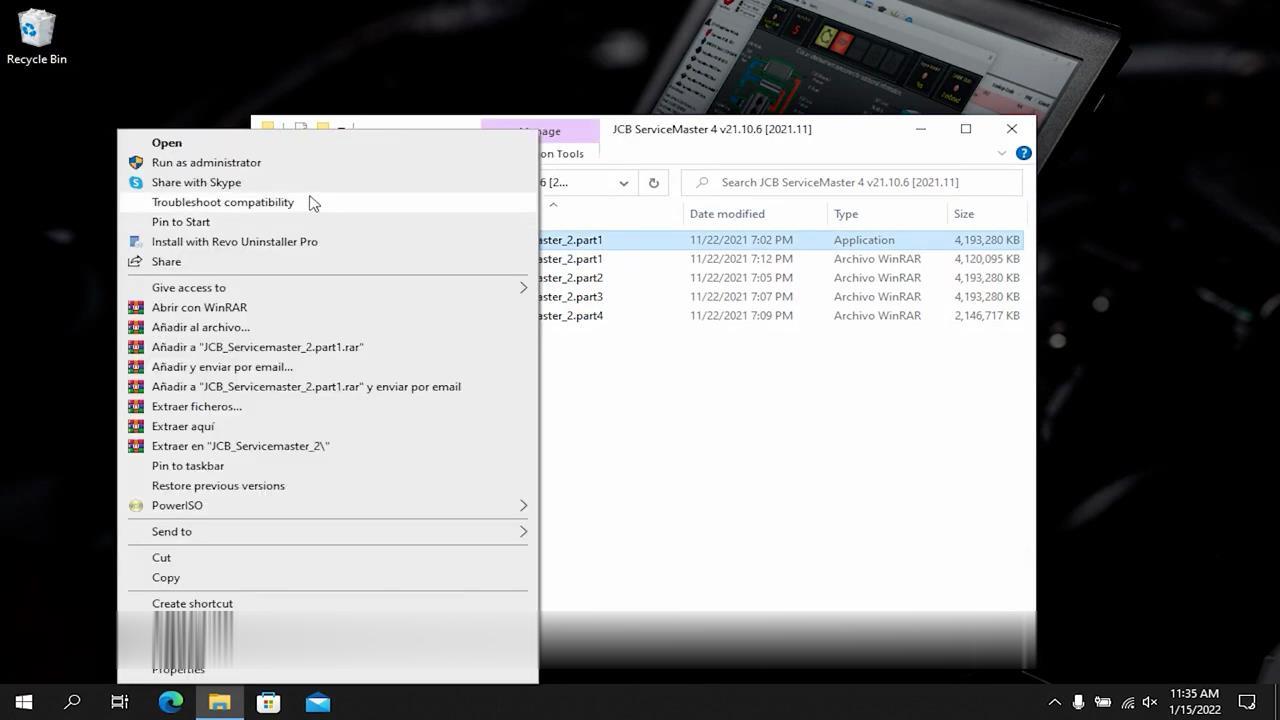The image size is (1280, 720).
Task: Maximize the JCB ServiceMaster Explorer window
Action: click(x=966, y=129)
